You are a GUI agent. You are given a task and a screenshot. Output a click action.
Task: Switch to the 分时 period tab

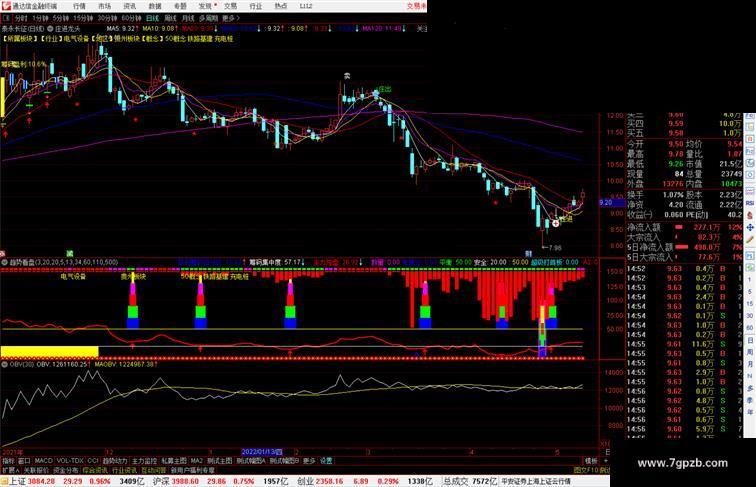point(21,18)
